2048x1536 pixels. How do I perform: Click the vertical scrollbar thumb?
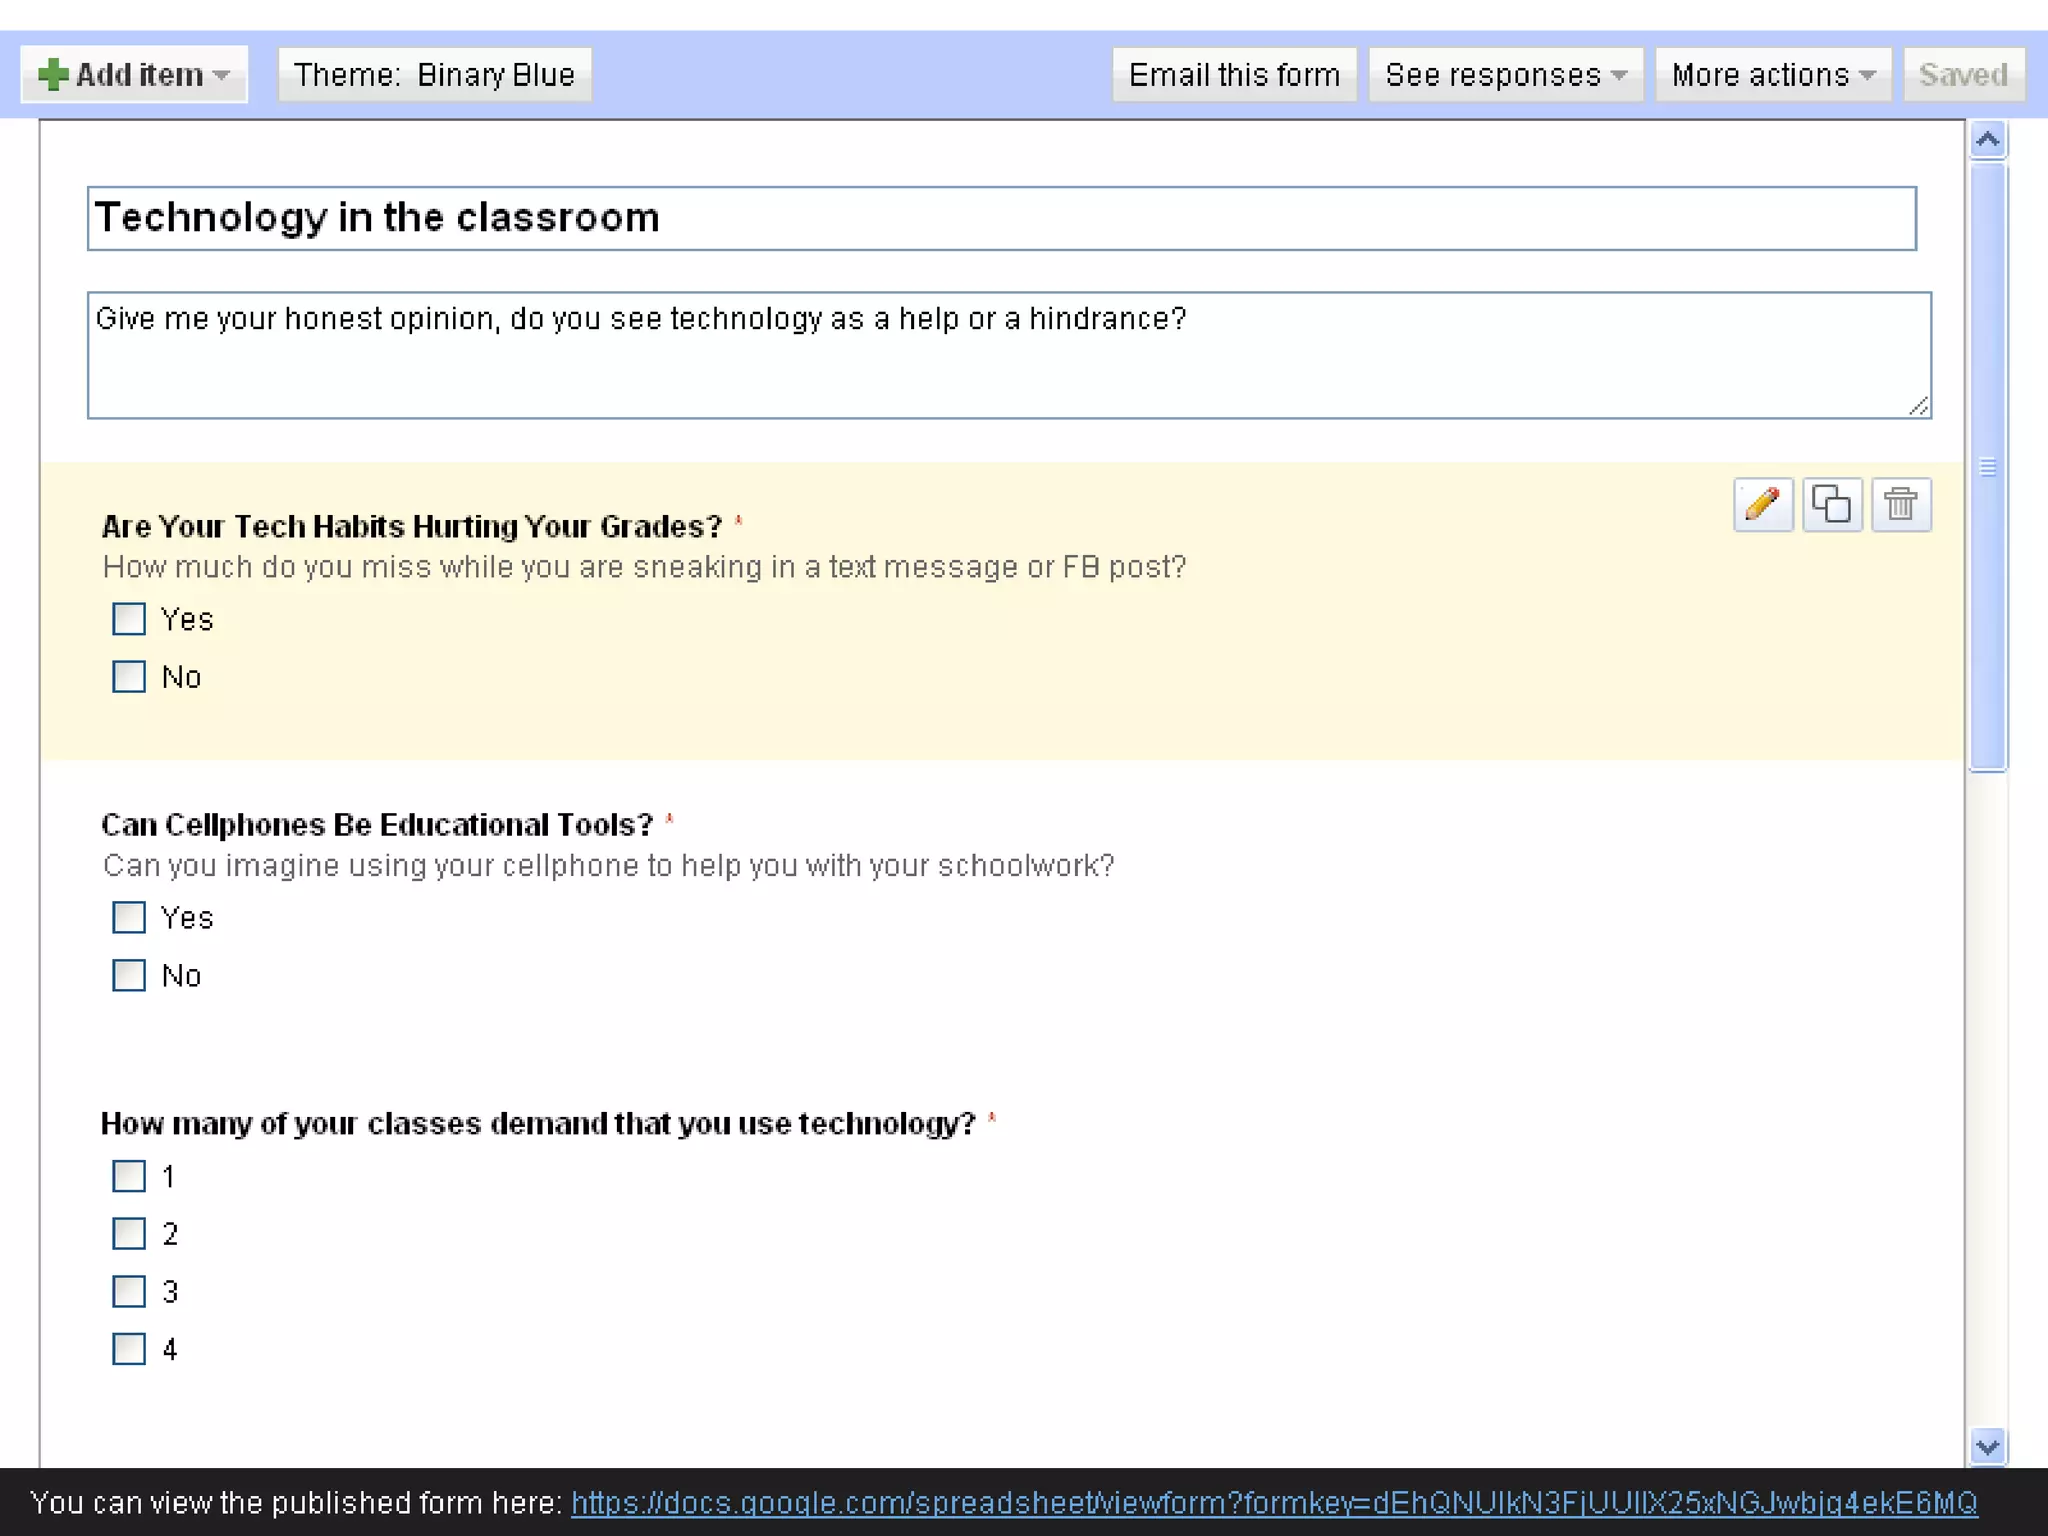[1987, 466]
